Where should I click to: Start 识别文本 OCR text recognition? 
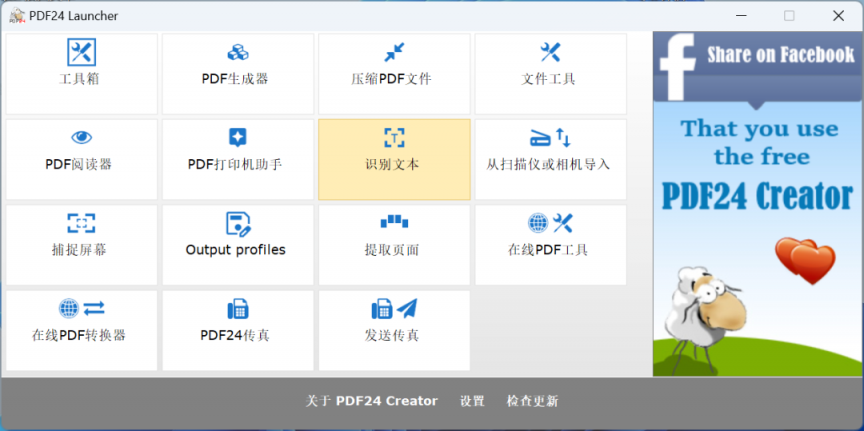394,159
